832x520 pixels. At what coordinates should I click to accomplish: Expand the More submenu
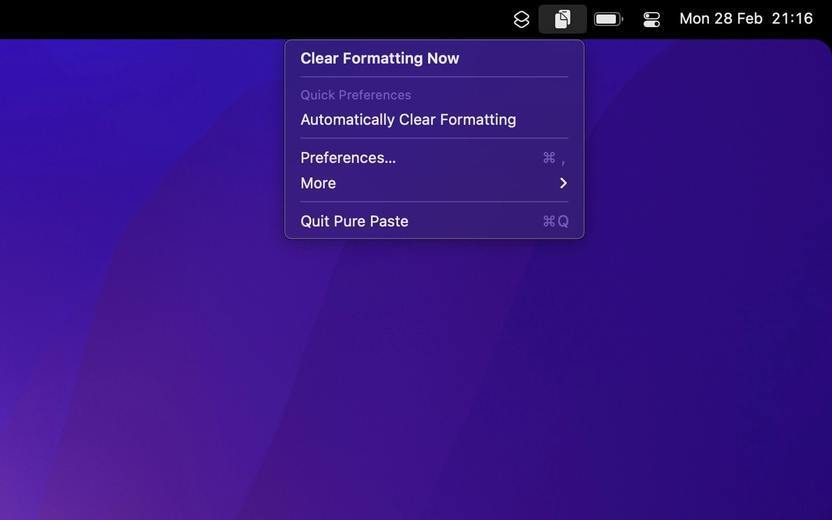point(434,183)
